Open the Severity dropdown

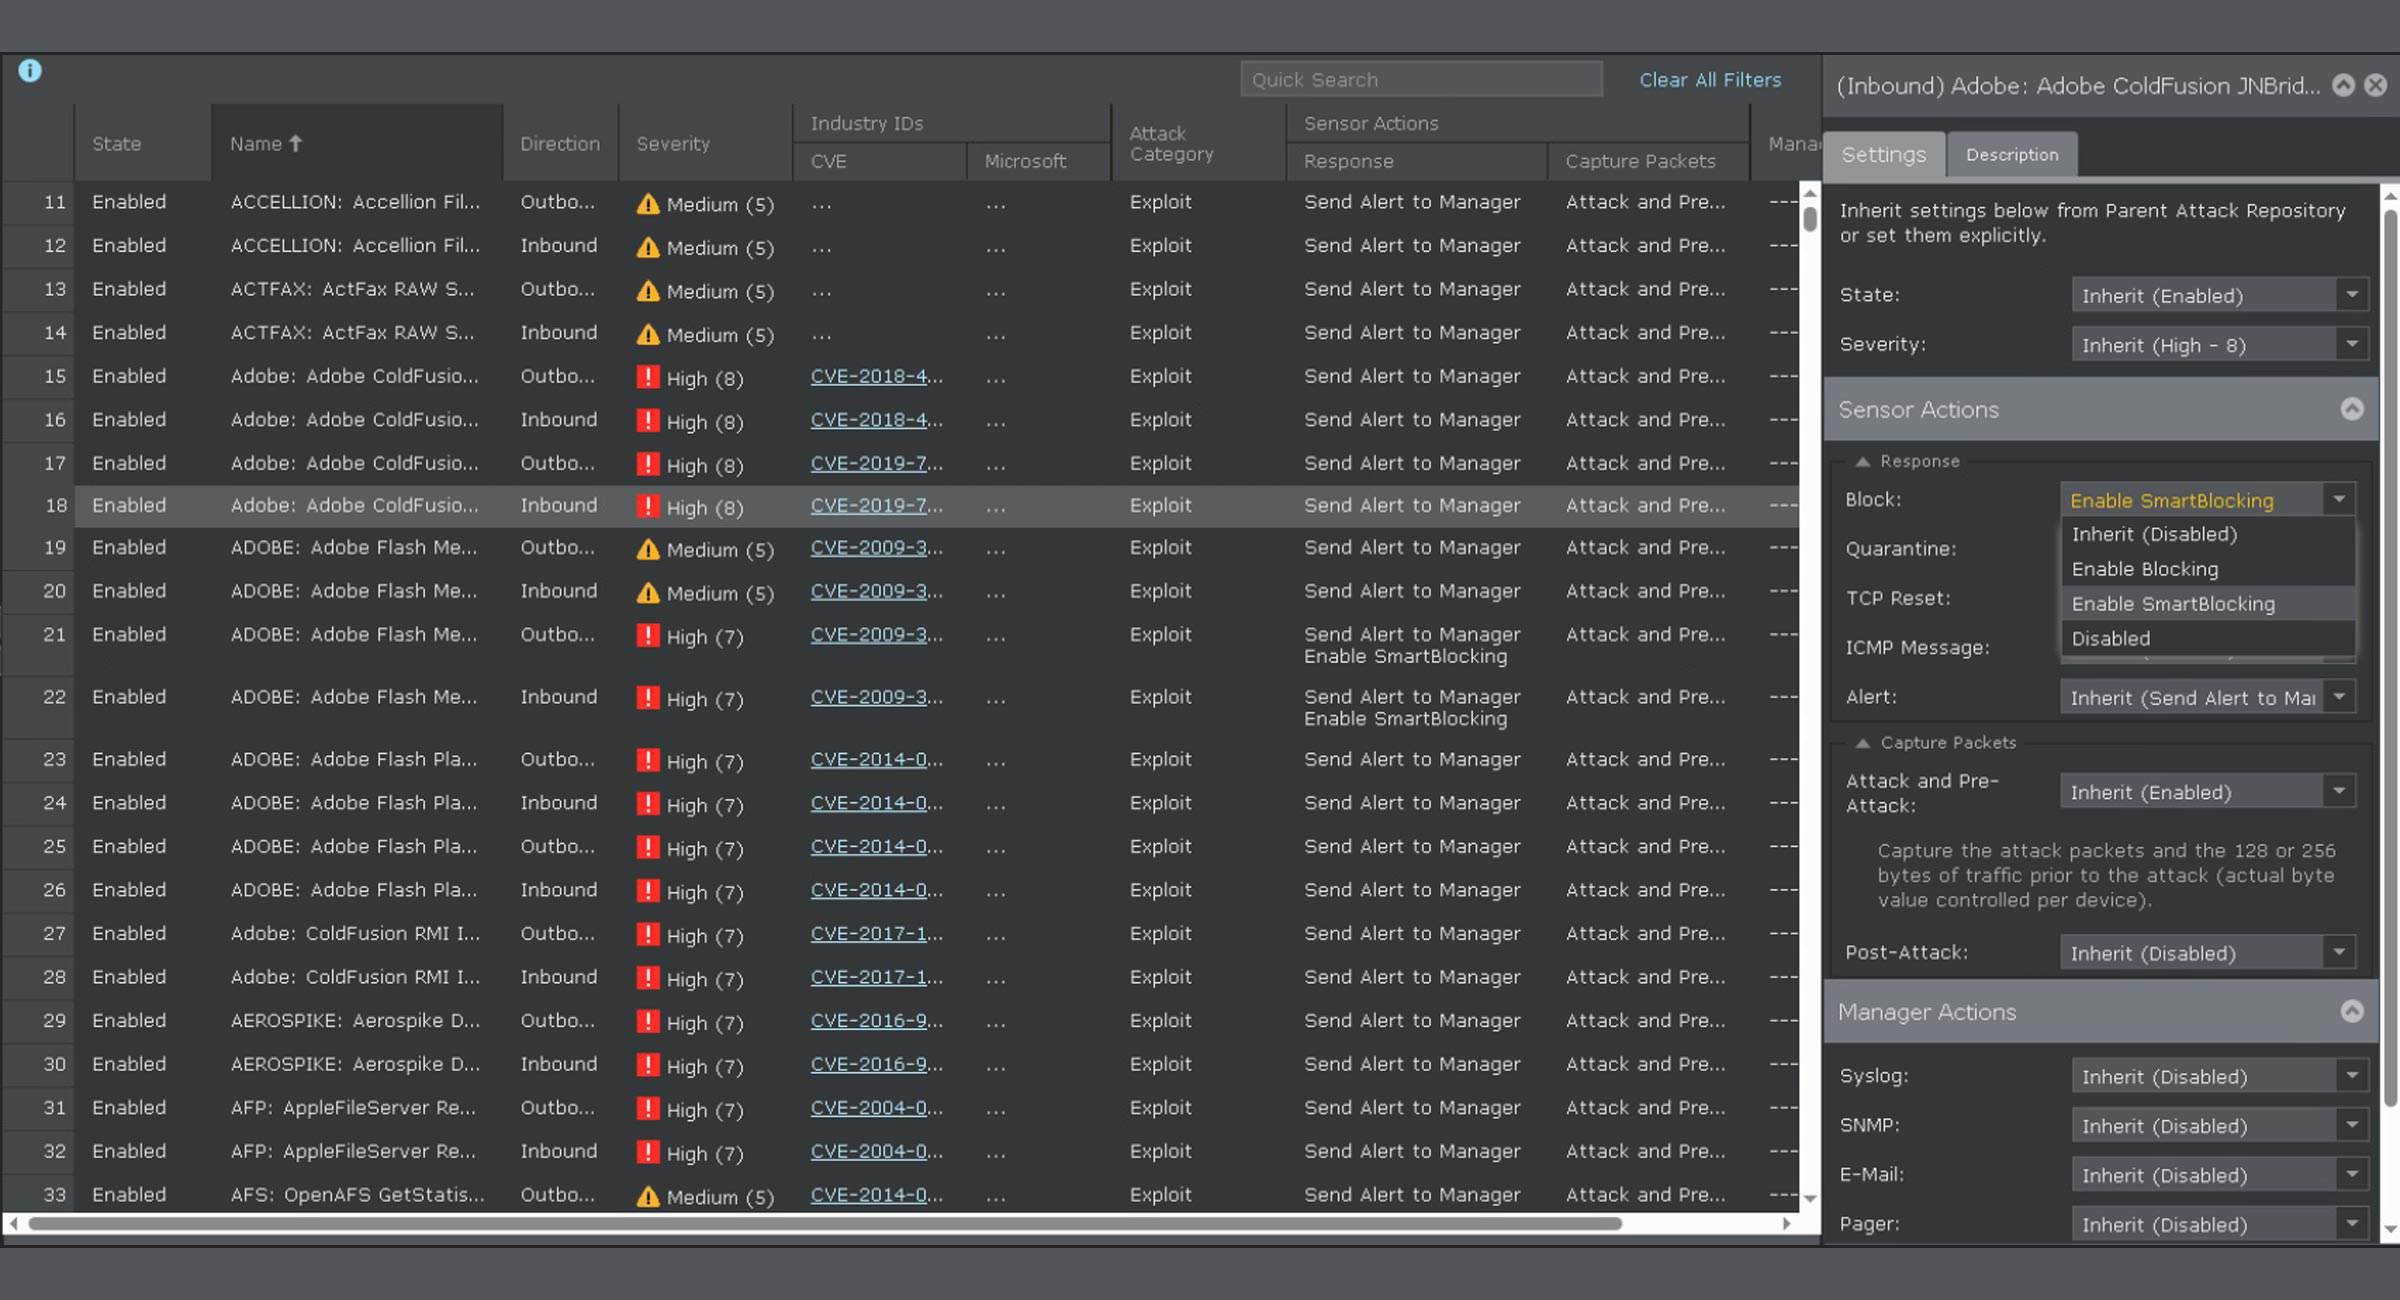click(2220, 345)
